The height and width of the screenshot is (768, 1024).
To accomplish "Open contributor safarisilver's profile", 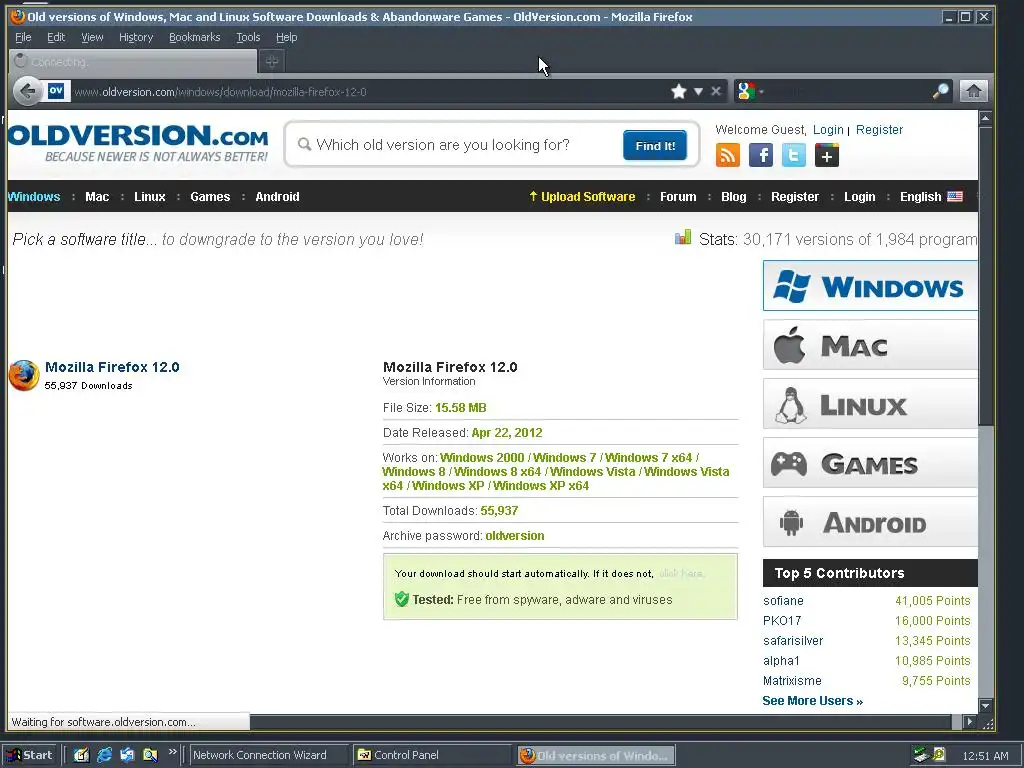I will pos(793,641).
